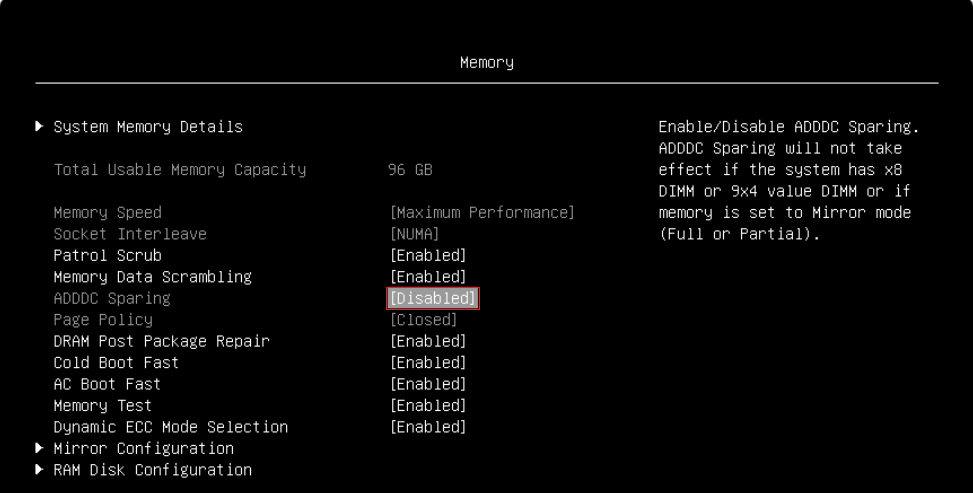
Task: Expand the System Memory Details arrow
Action: click(x=39, y=127)
